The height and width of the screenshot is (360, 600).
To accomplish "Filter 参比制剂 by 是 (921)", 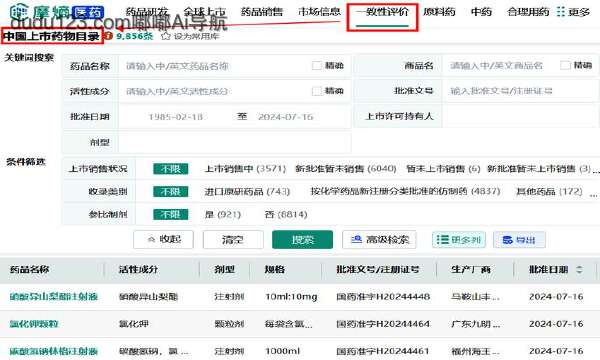I will point(223,214).
